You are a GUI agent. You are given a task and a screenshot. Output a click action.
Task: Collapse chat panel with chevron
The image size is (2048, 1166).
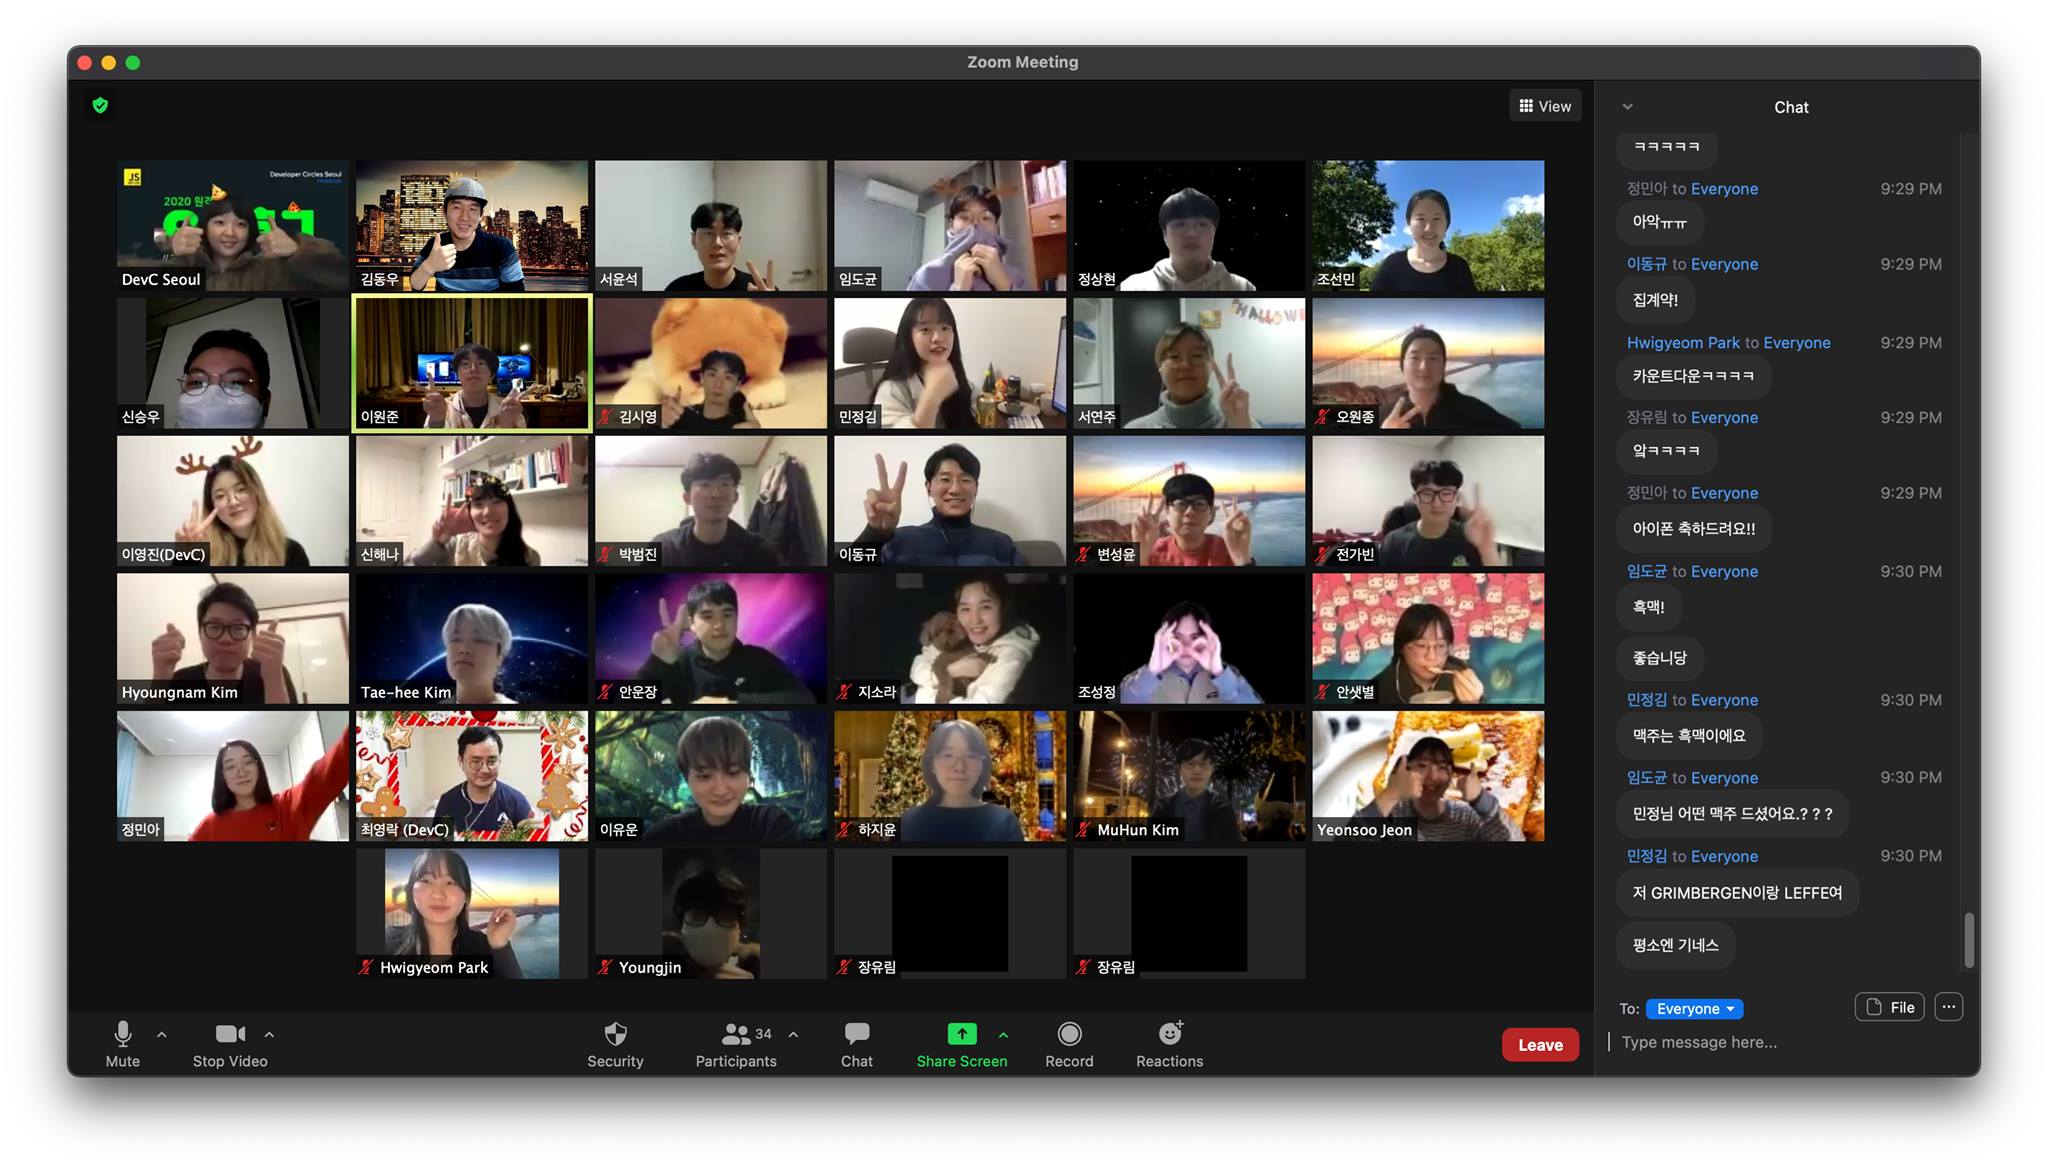tap(1627, 107)
